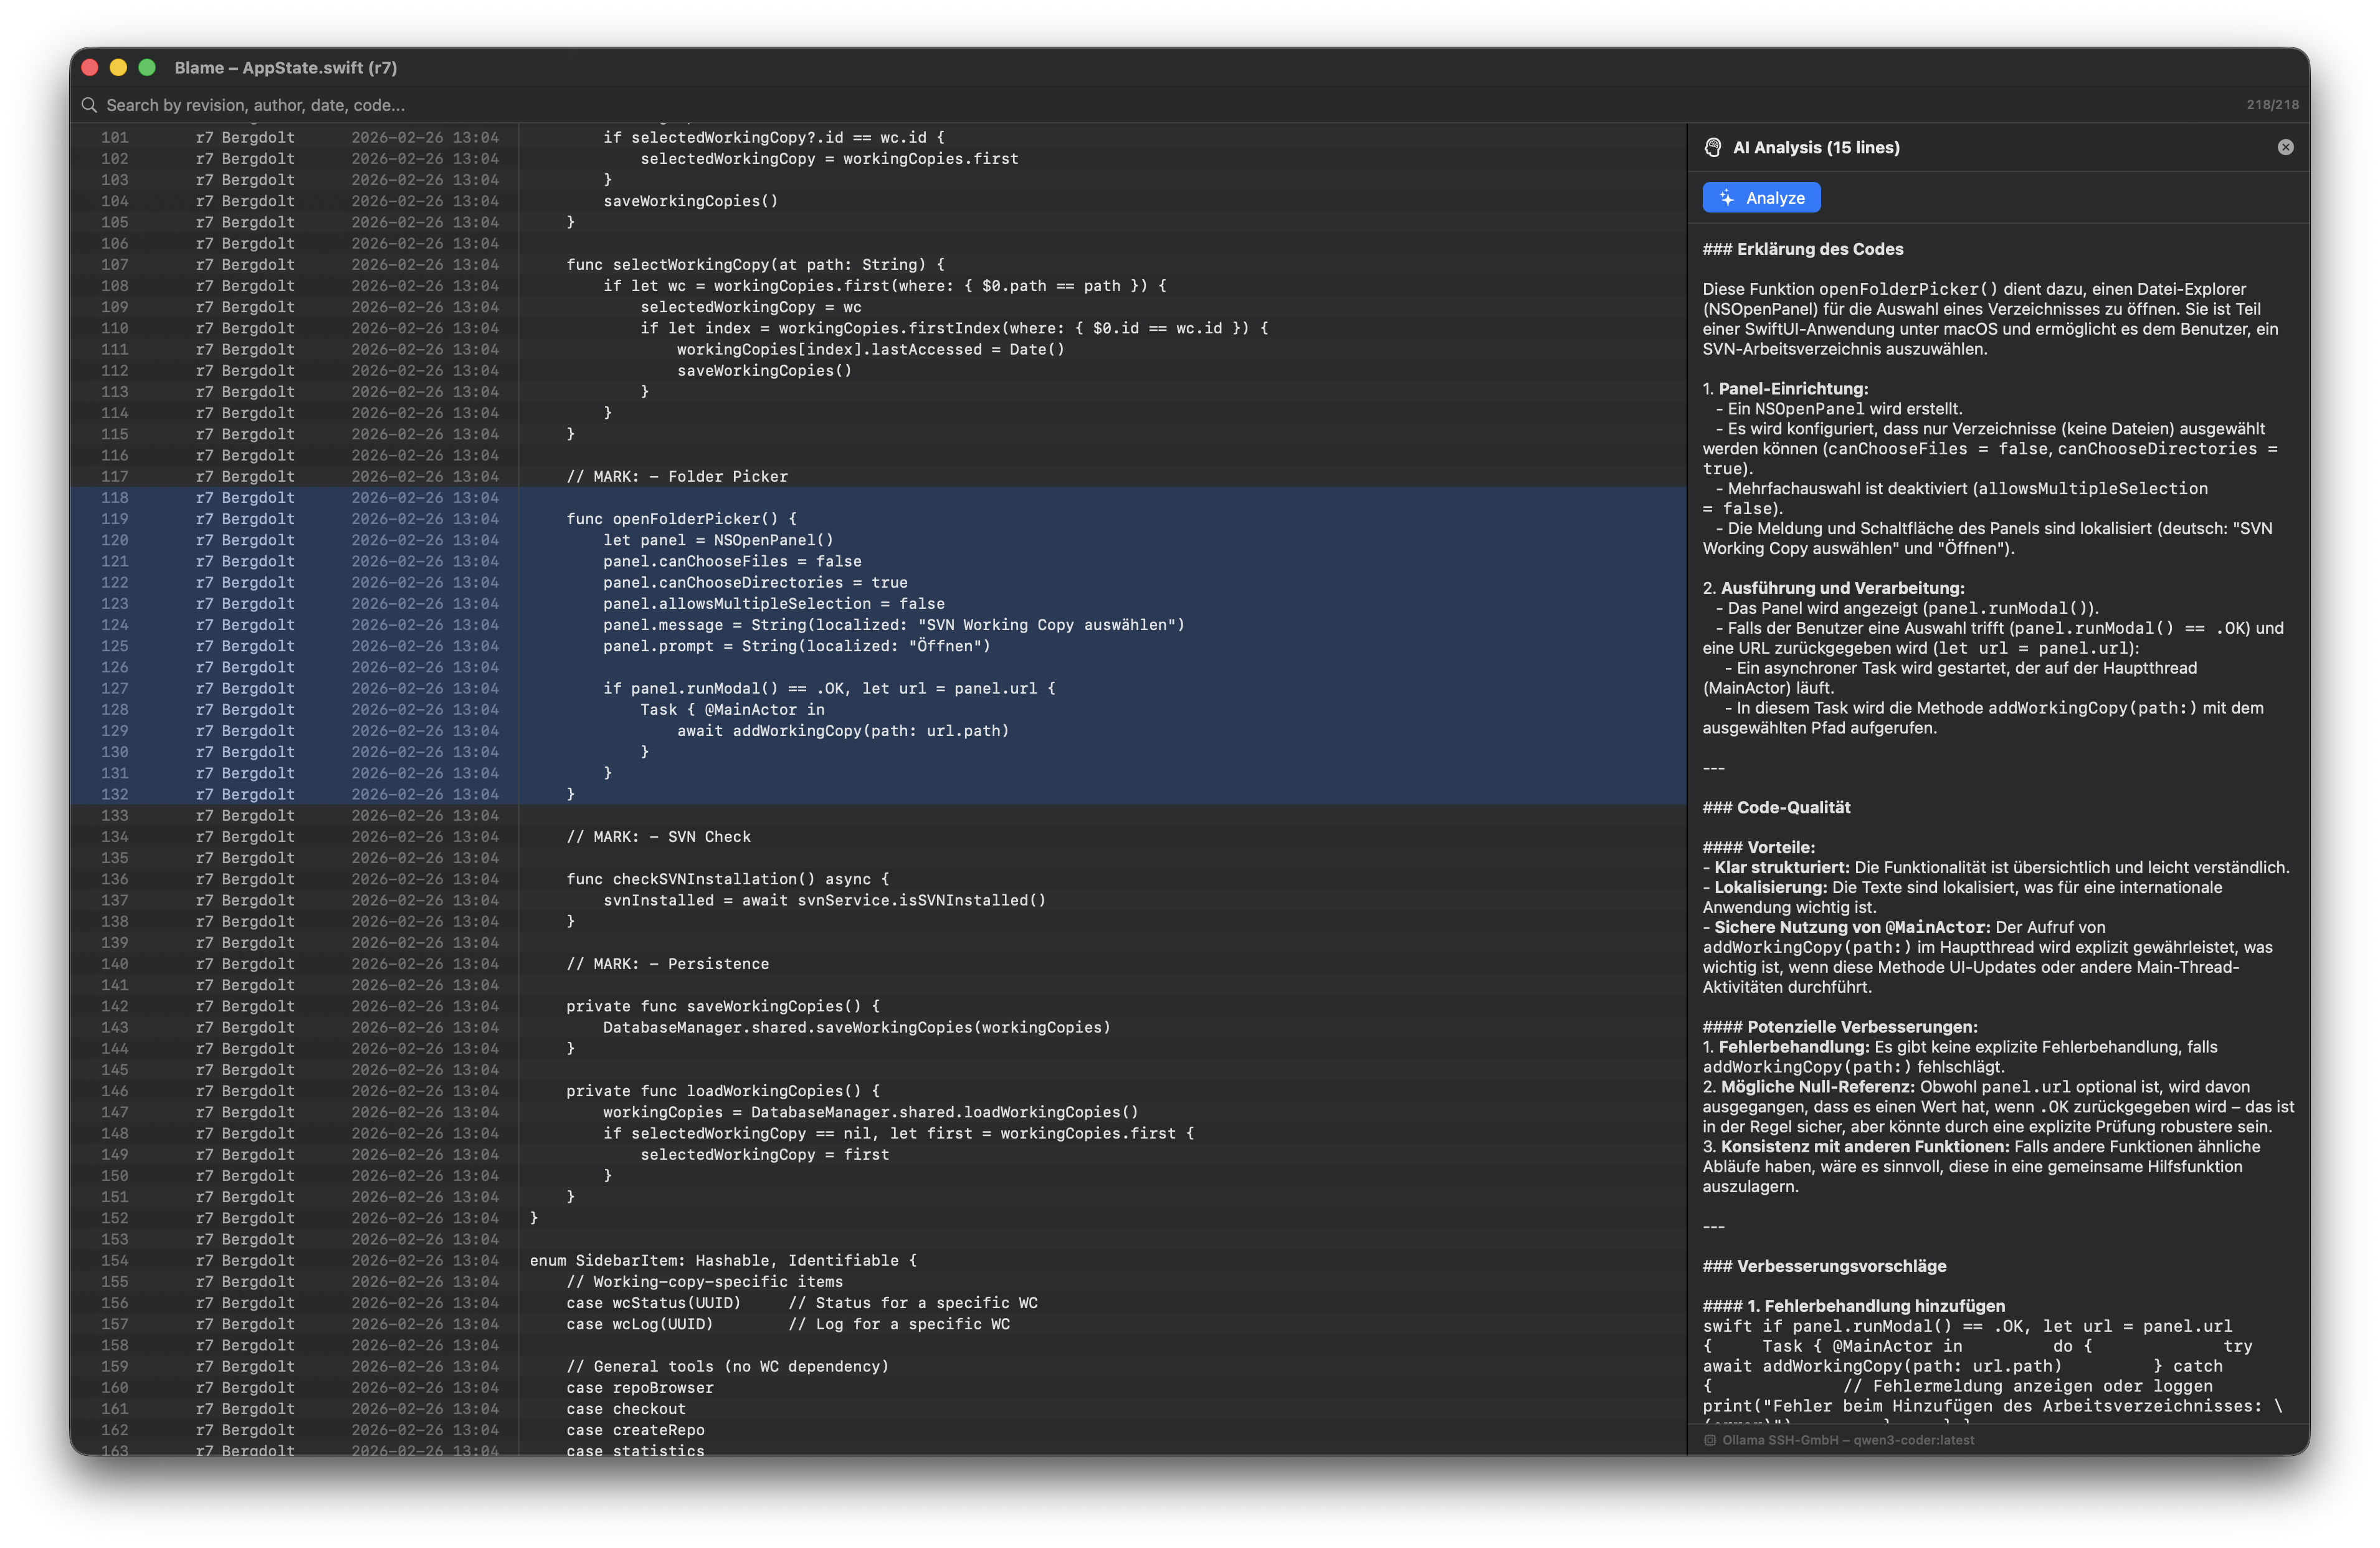Image resolution: width=2380 pixels, height=1548 pixels.
Task: Click the sparkle icon on Analyze button
Action: (1727, 198)
